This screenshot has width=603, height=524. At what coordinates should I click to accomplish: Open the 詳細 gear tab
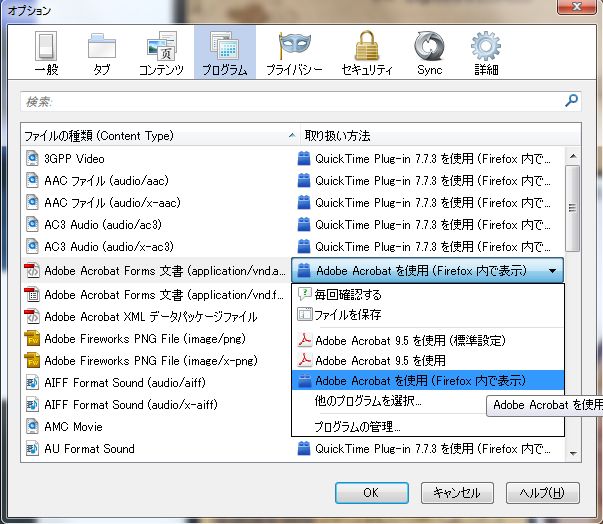[x=486, y=53]
